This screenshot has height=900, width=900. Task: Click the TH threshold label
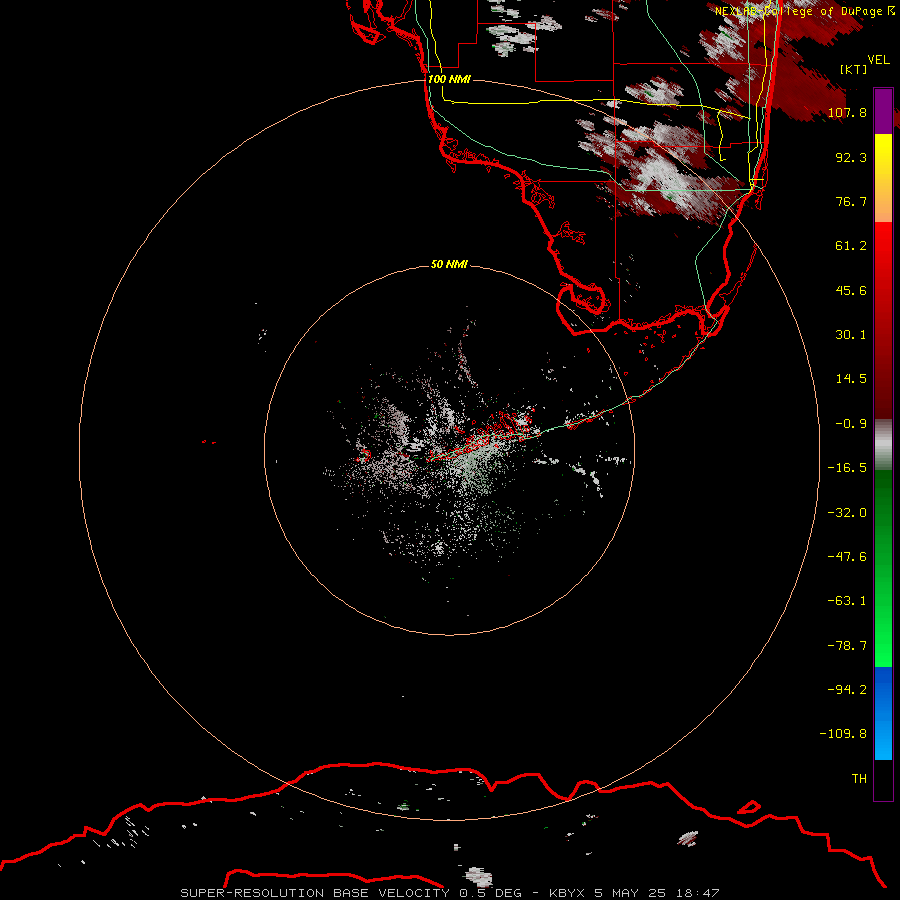[859, 779]
